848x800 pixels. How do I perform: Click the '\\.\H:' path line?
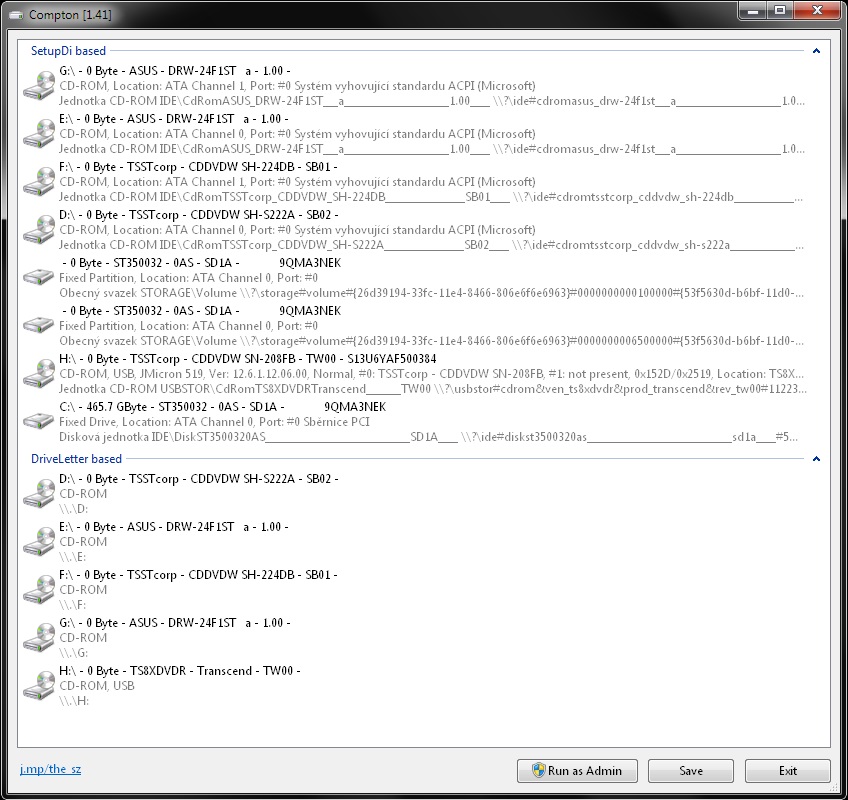tap(74, 701)
